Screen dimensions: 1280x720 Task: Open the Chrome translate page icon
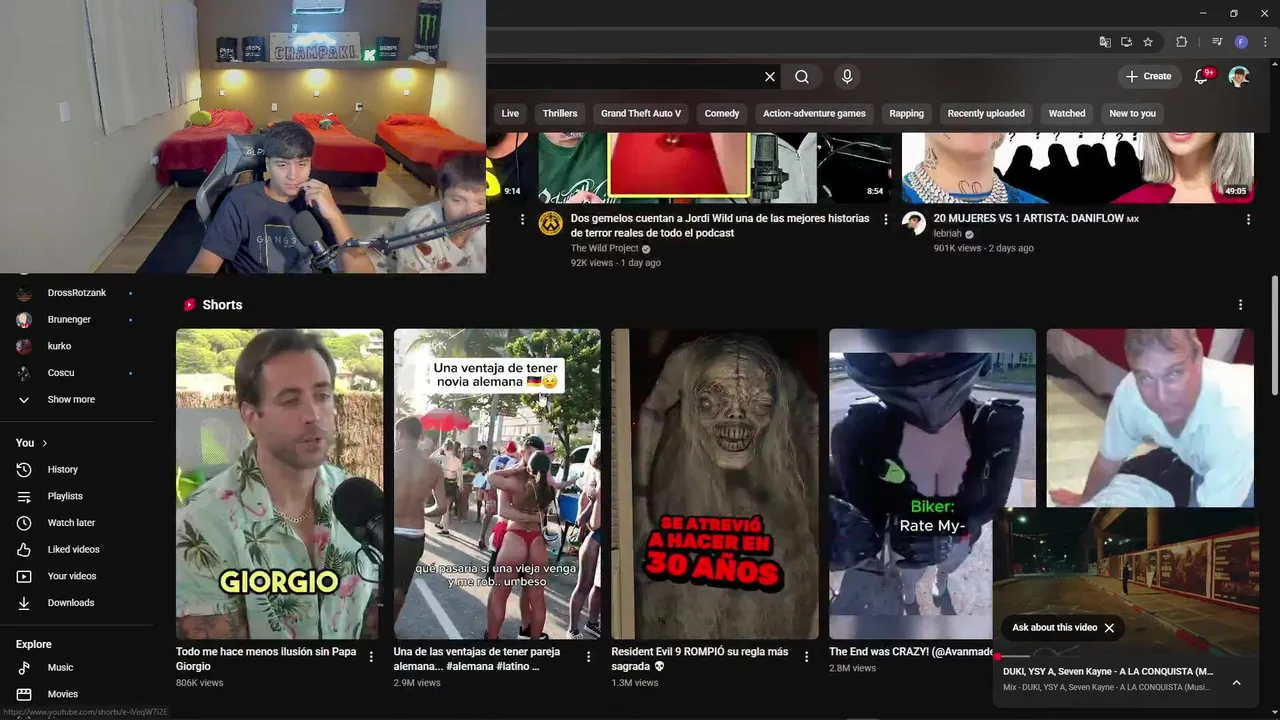1105,42
